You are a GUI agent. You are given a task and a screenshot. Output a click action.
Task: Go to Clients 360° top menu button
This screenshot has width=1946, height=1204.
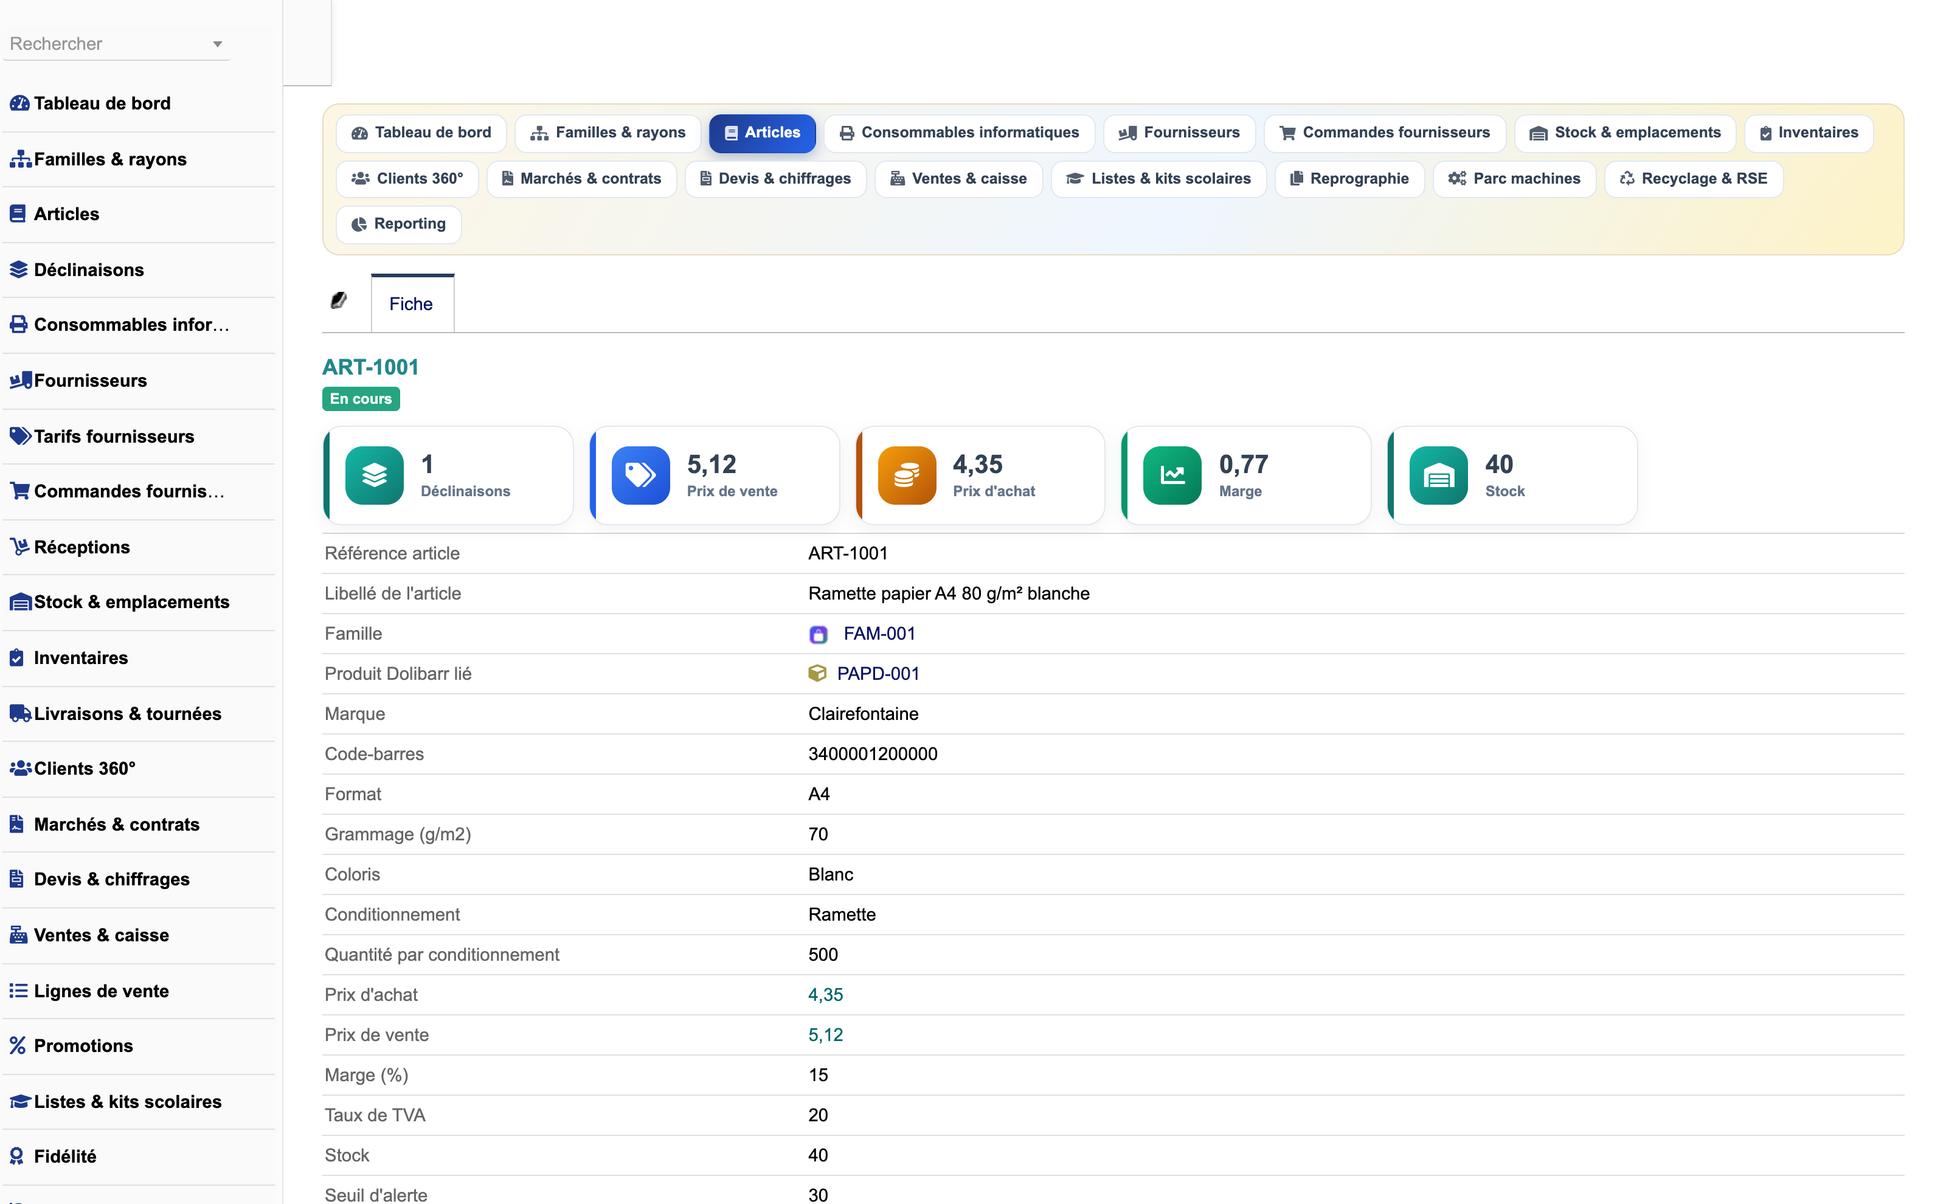408,179
